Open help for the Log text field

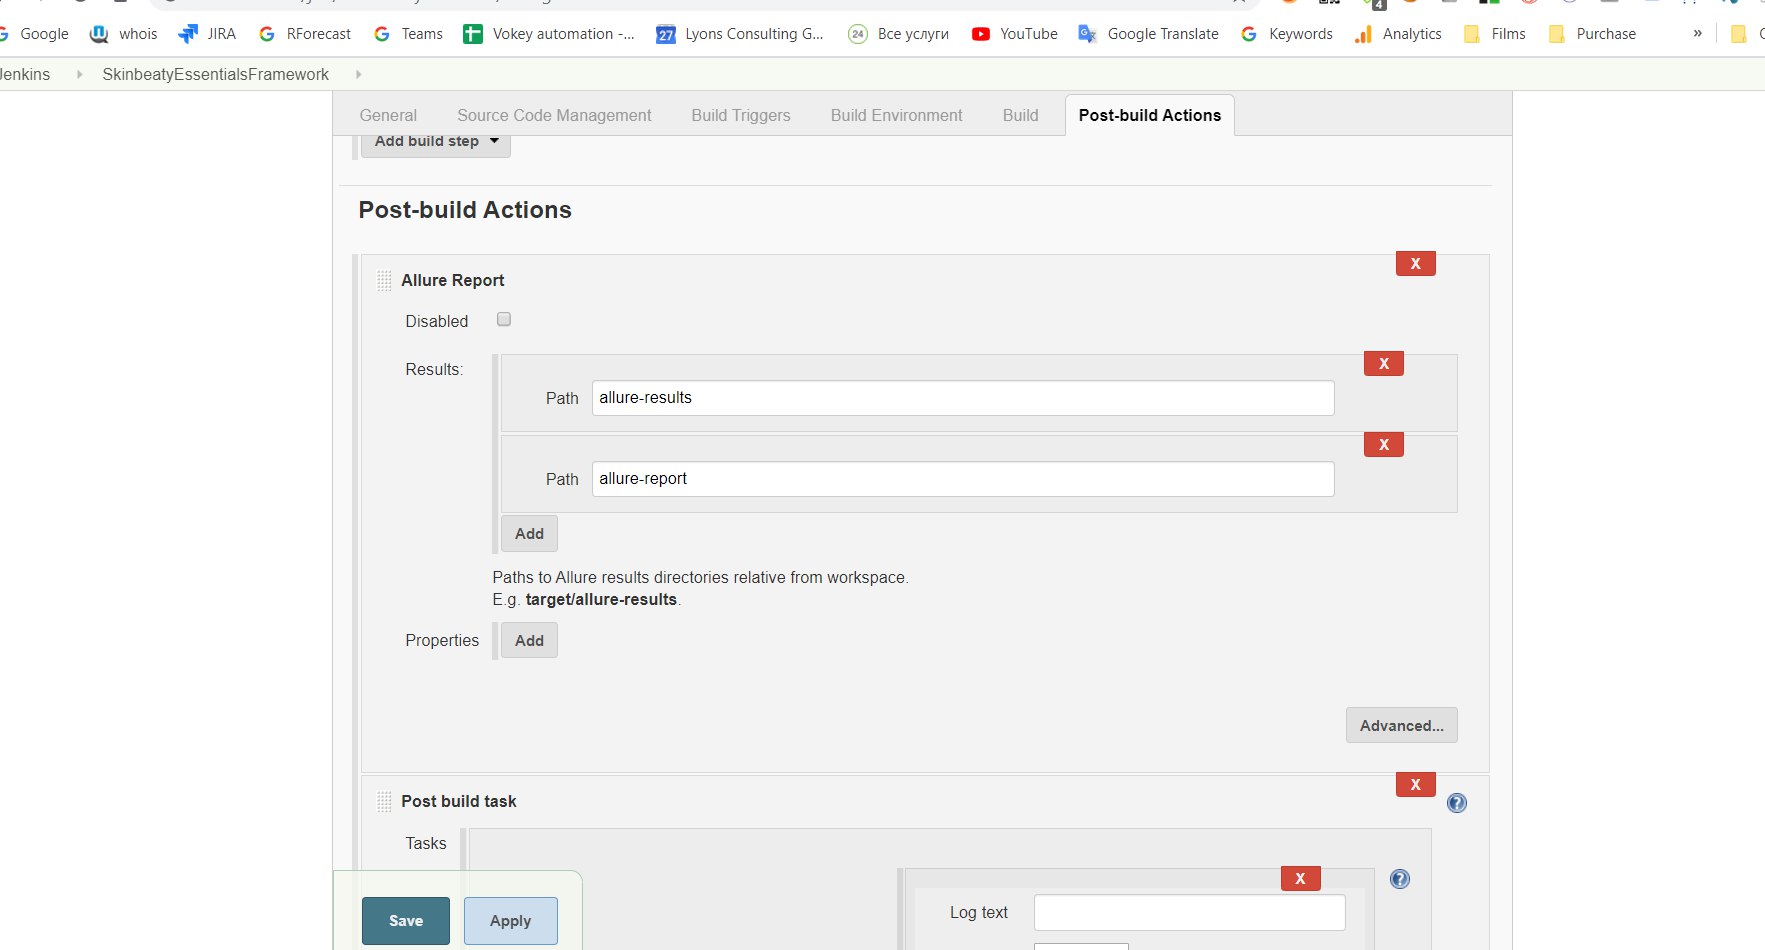point(1400,879)
